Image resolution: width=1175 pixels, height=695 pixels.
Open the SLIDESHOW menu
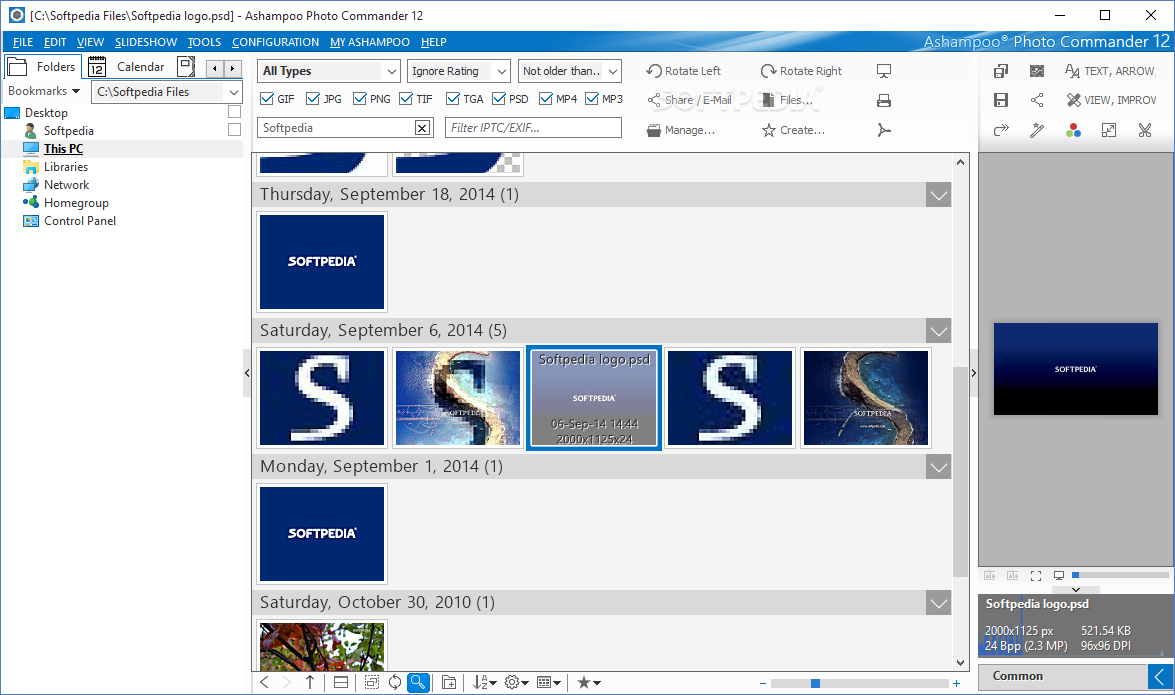[x=145, y=42]
